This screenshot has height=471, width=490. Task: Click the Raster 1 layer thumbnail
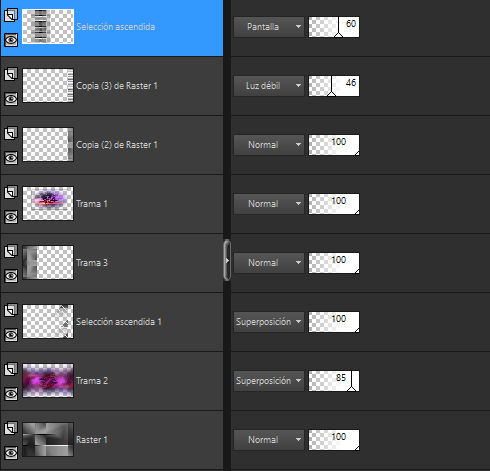(48, 439)
